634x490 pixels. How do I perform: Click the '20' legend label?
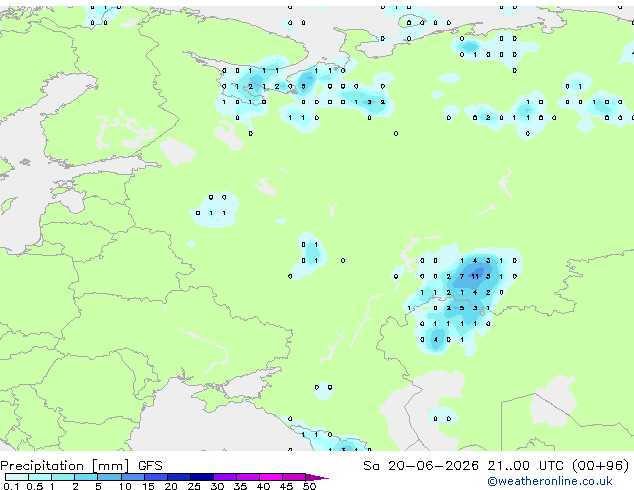pyautogui.click(x=171, y=486)
